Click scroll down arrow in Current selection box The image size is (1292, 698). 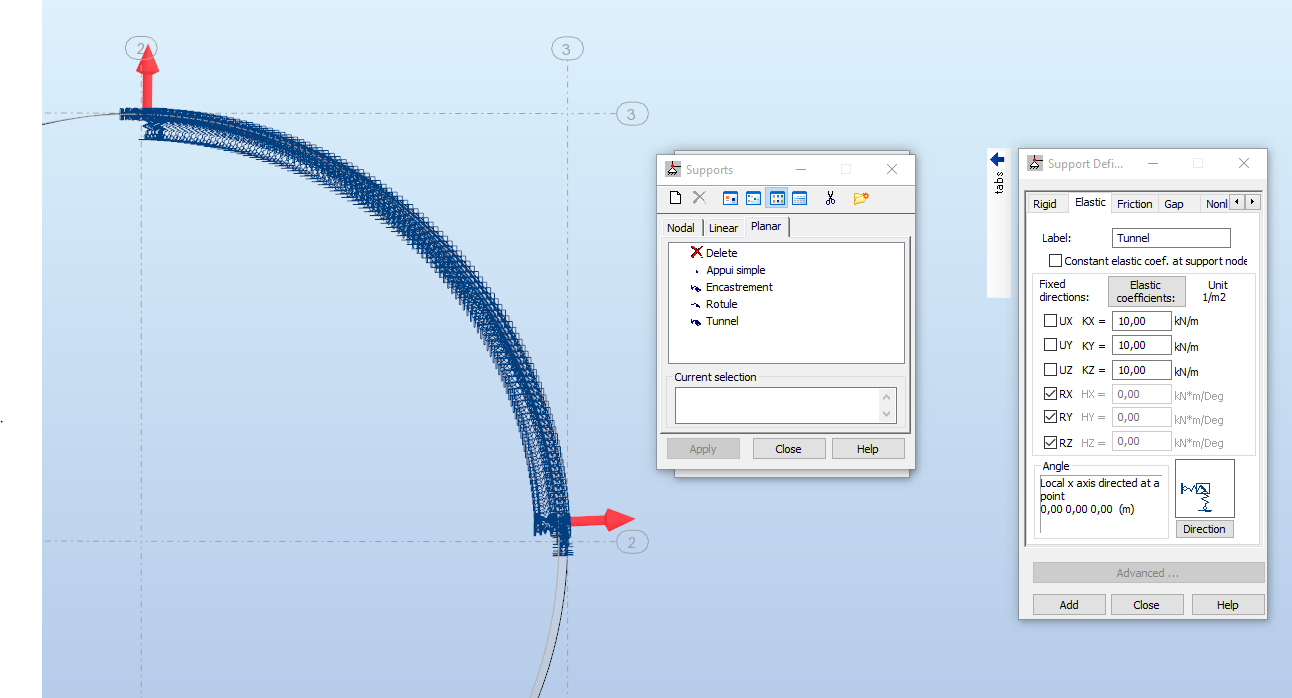tap(887, 414)
